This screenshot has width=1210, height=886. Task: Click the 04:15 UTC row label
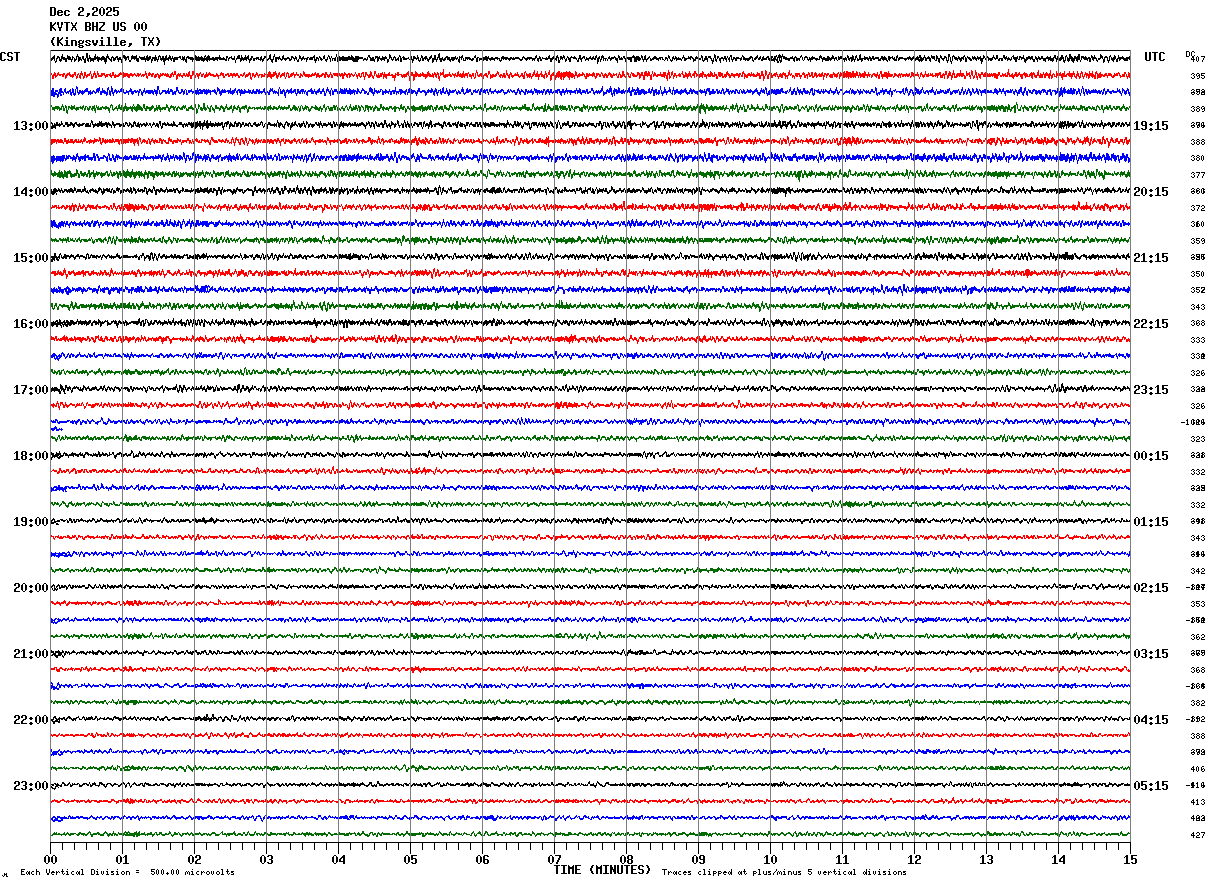[x=1151, y=720]
